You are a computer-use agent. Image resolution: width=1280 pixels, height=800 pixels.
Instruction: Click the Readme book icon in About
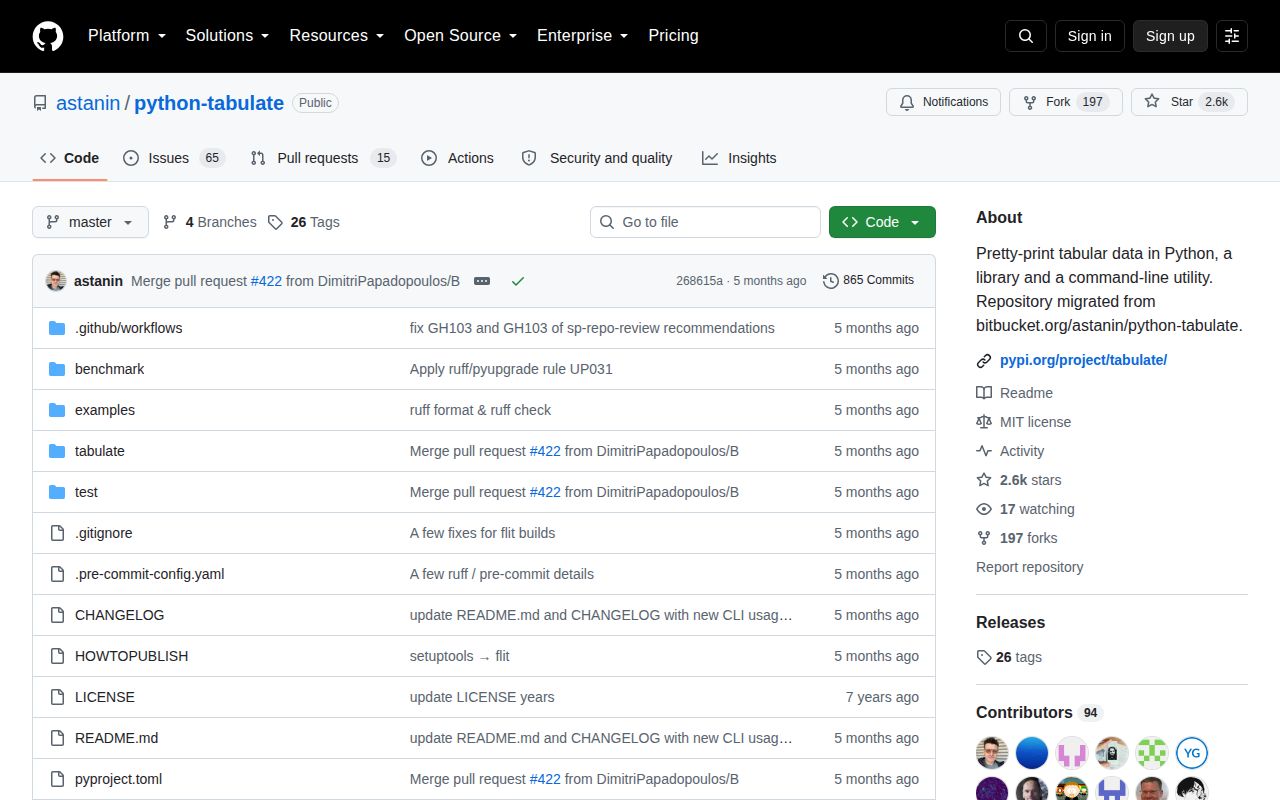click(984, 393)
